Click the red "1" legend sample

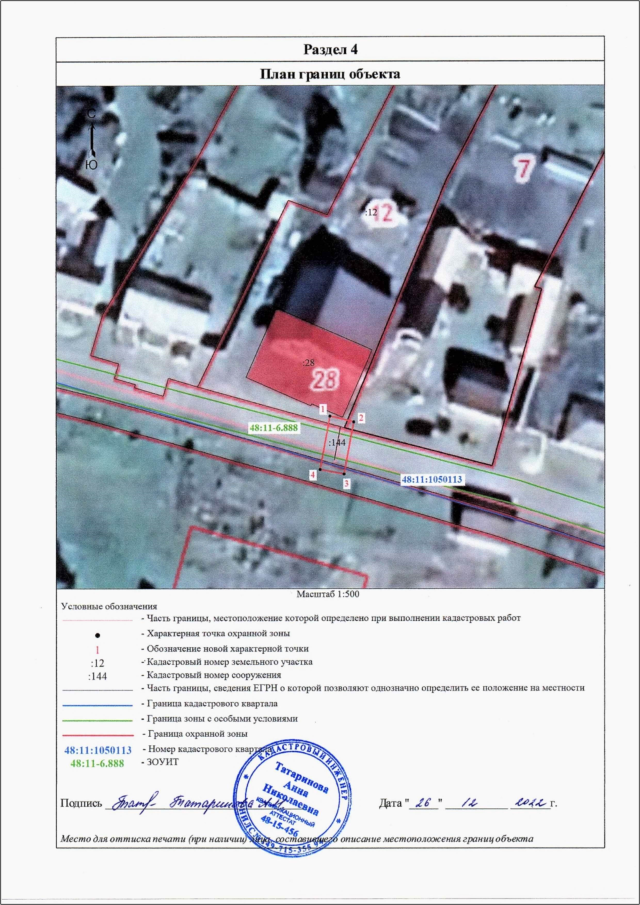(x=98, y=648)
